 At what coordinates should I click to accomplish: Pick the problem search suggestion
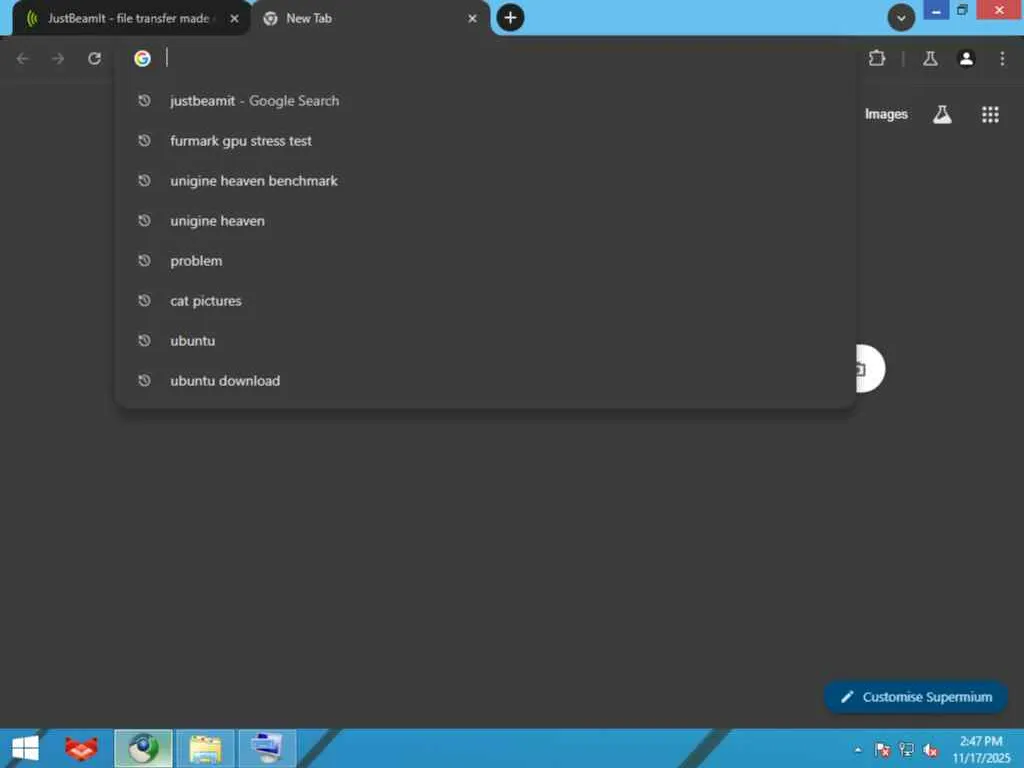click(x=485, y=261)
